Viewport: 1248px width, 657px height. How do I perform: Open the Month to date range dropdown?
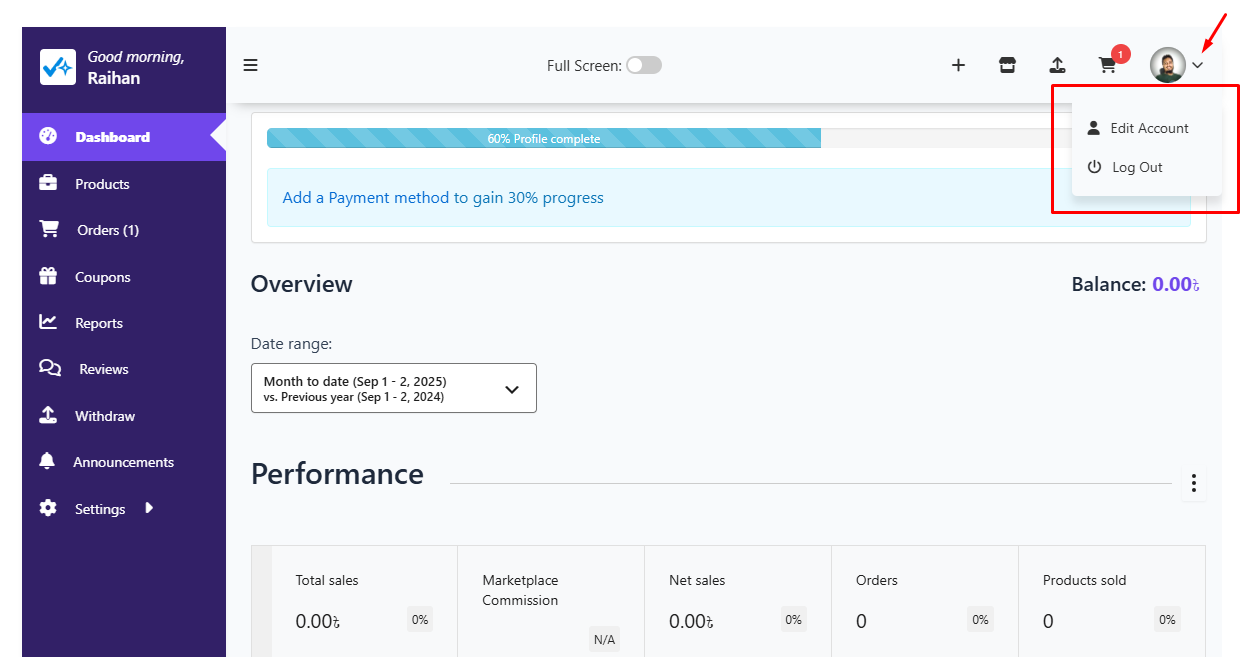(394, 388)
